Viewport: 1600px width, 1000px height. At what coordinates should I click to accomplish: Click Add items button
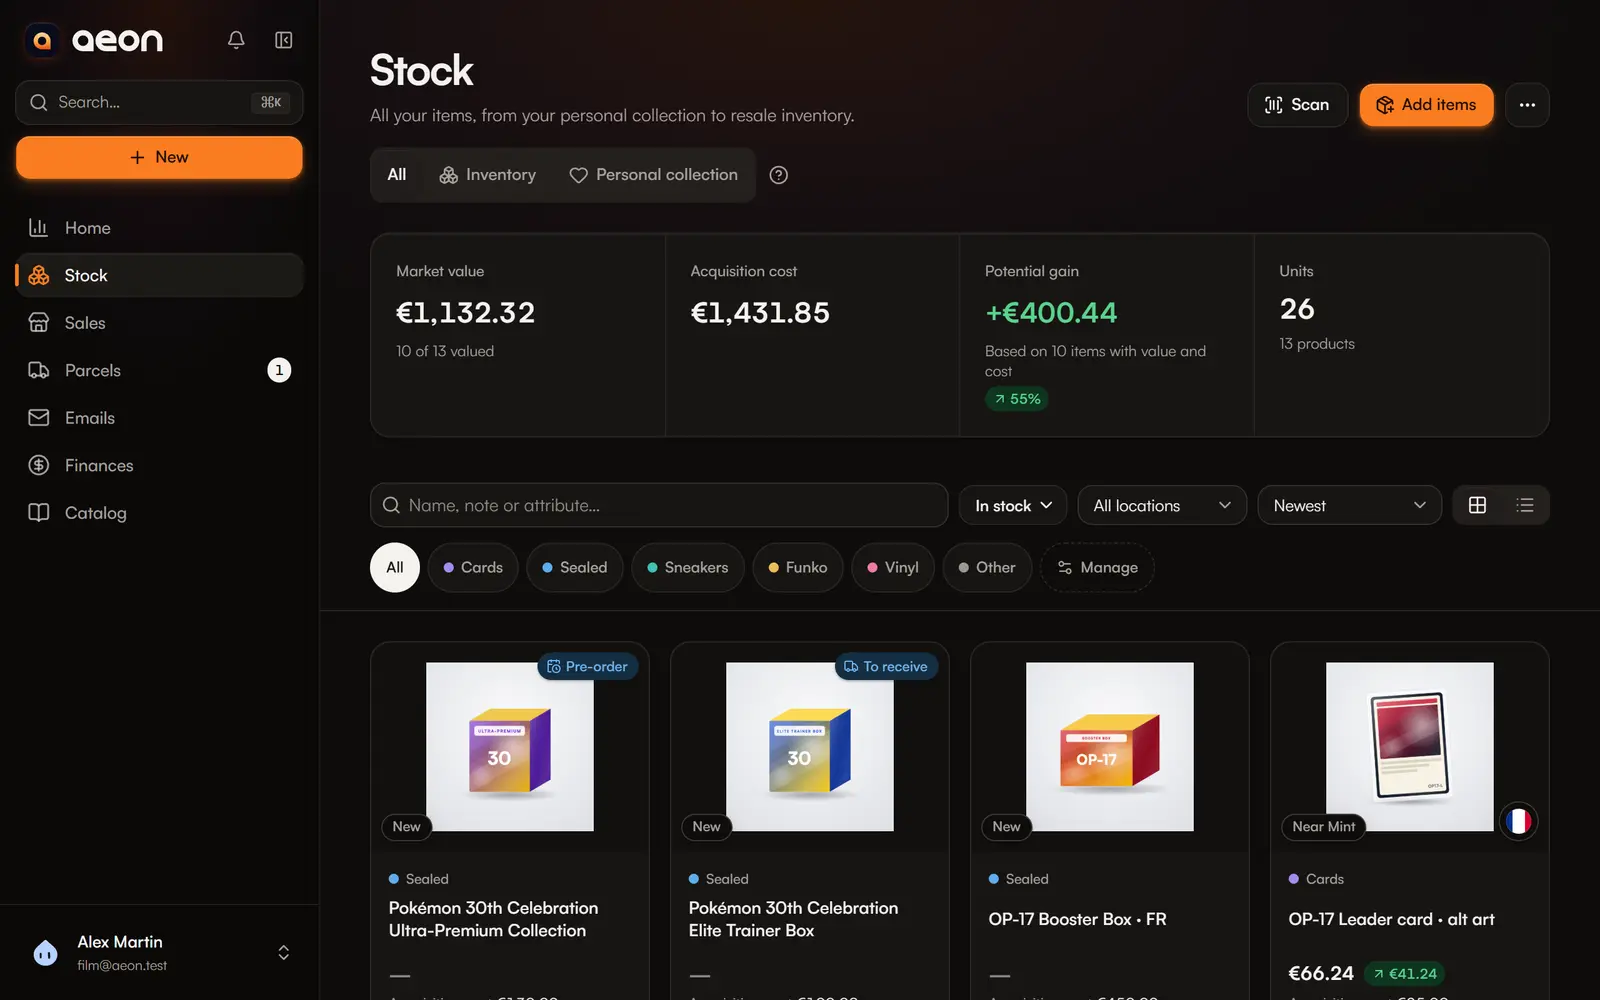(x=1426, y=105)
